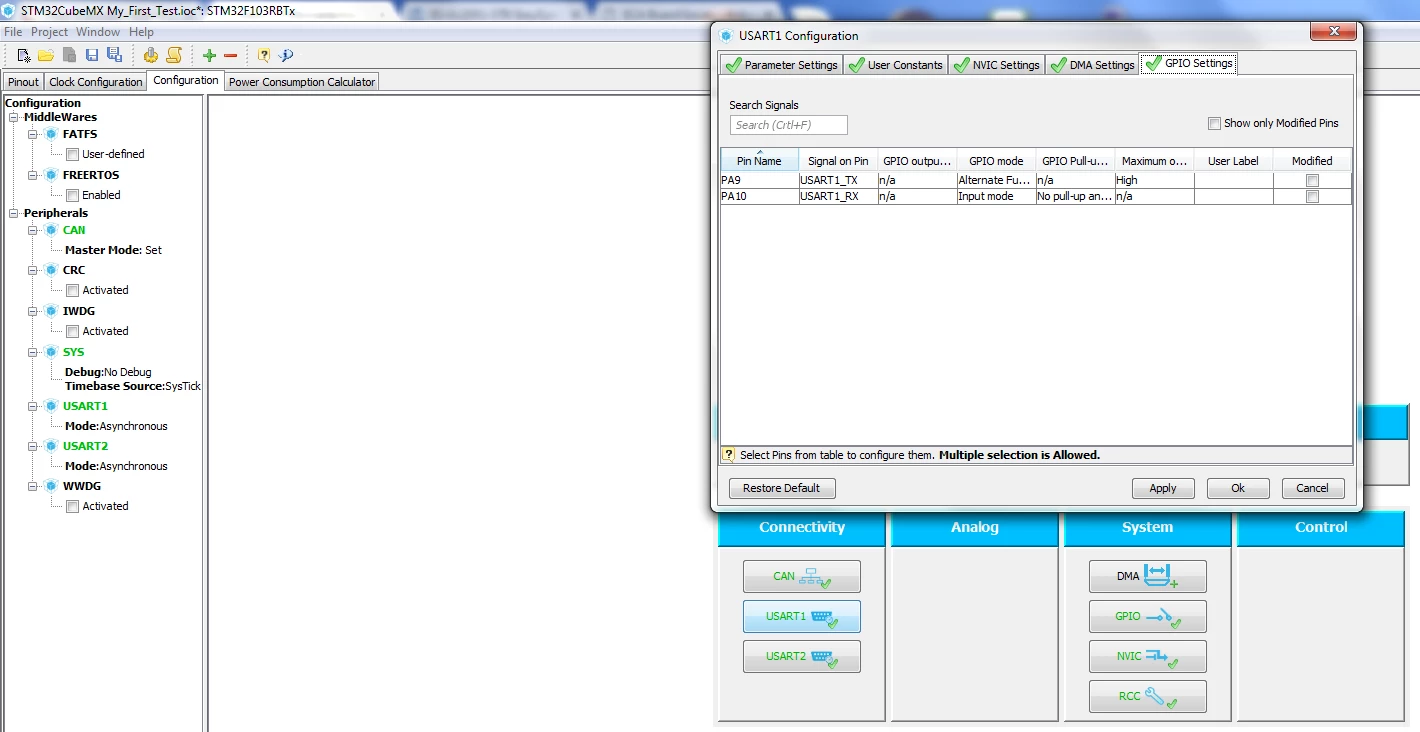Click the New Project toolbar icon
Image resolution: width=1420 pixels, height=732 pixels.
[x=25, y=56]
